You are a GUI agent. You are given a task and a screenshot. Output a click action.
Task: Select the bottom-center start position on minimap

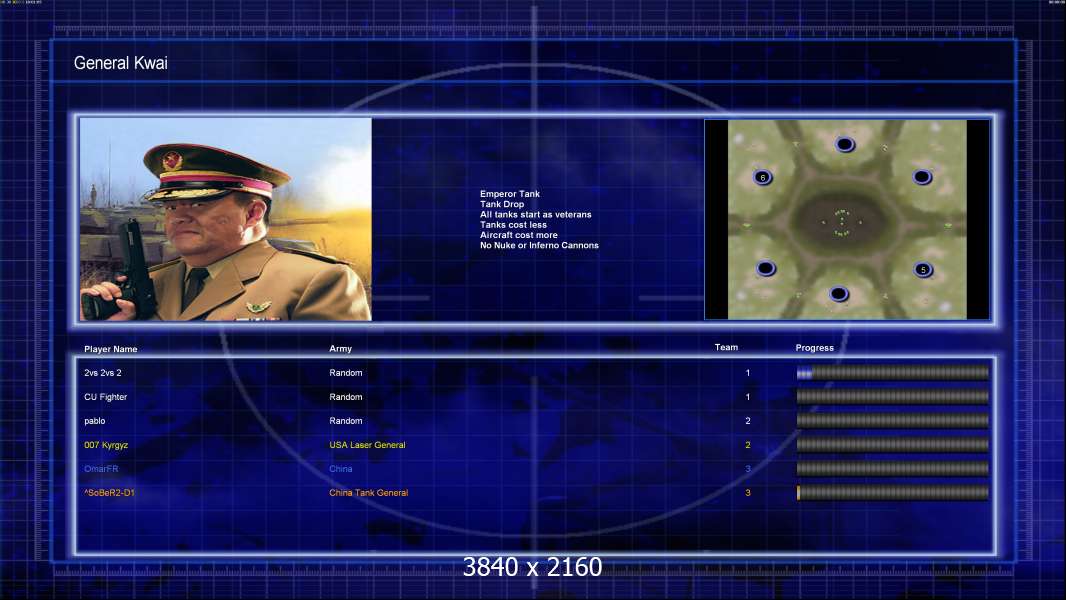839,294
